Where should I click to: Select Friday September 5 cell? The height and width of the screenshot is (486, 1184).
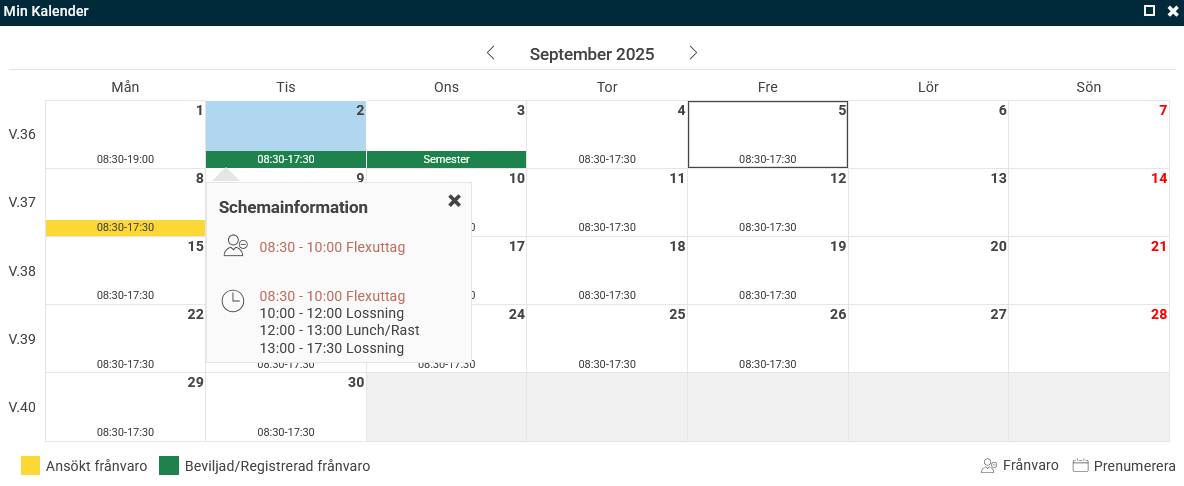point(767,133)
